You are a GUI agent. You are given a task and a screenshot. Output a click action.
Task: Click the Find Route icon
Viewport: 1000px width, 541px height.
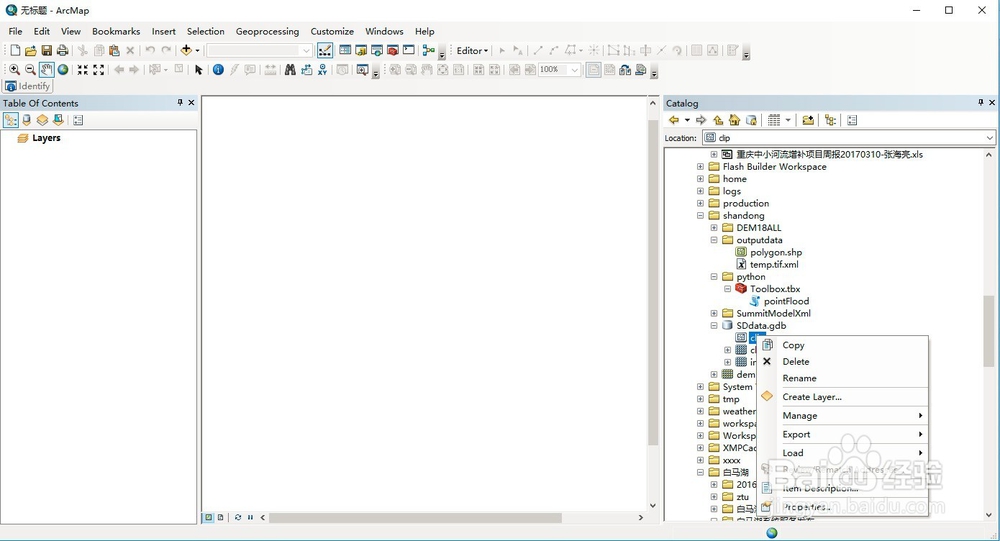point(306,70)
